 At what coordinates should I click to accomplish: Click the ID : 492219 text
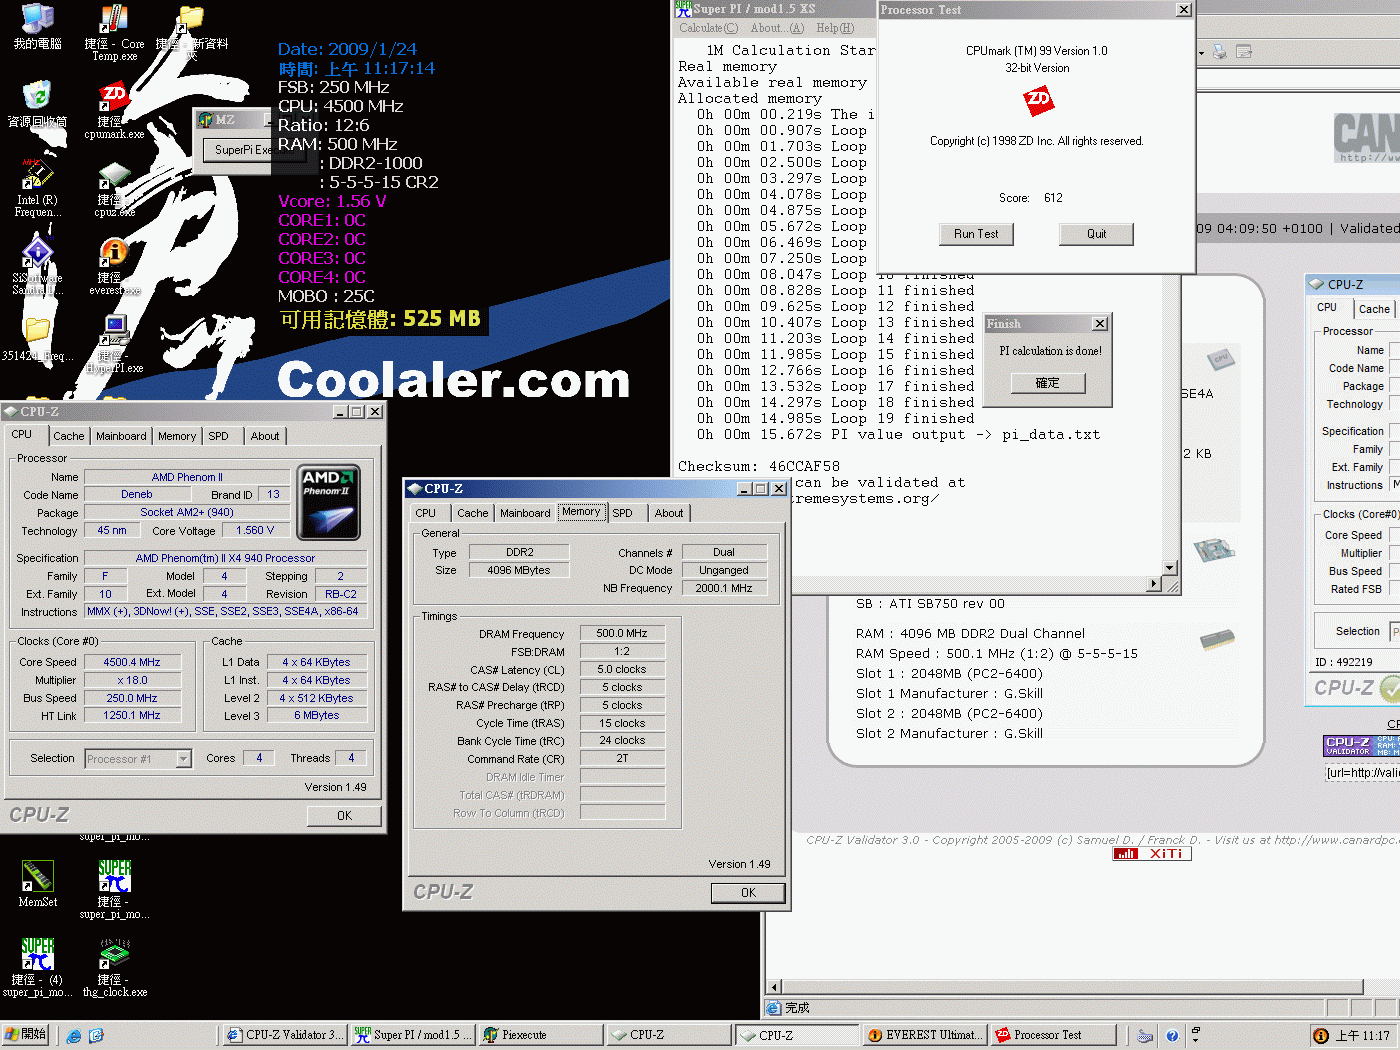click(x=1343, y=662)
